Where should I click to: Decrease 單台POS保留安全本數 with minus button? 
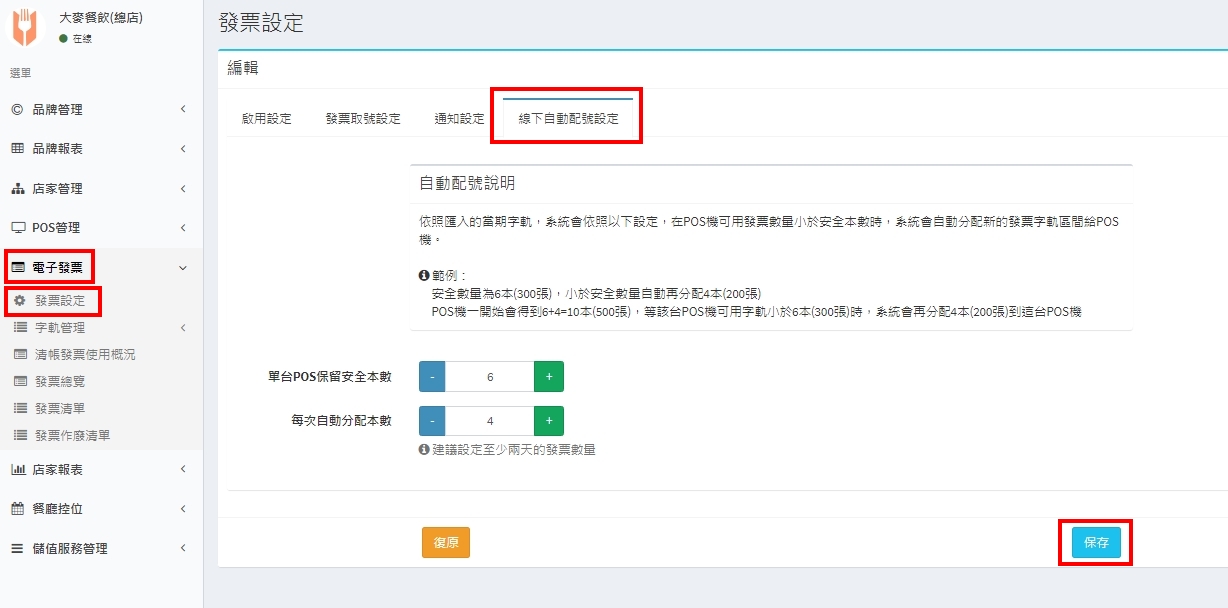[431, 377]
